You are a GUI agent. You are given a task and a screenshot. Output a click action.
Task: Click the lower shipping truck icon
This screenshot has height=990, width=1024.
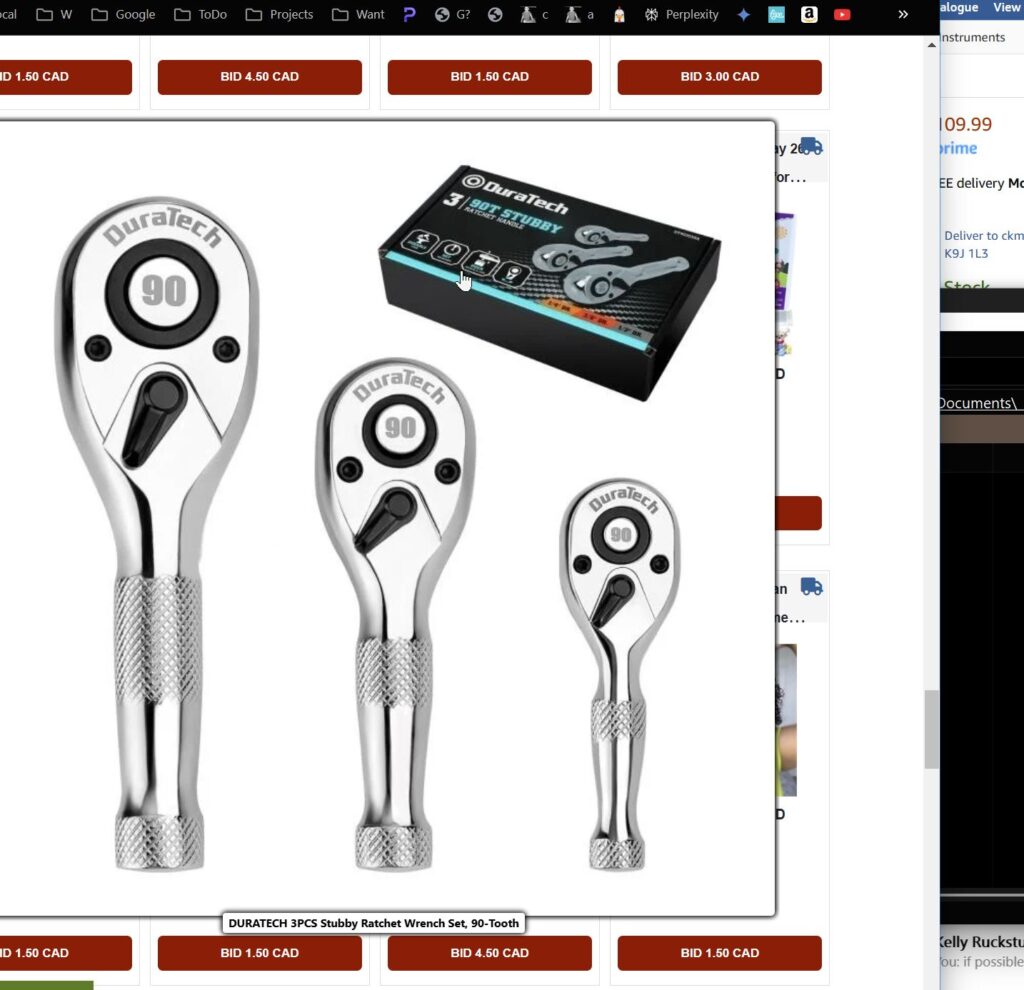pyautogui.click(x=811, y=587)
